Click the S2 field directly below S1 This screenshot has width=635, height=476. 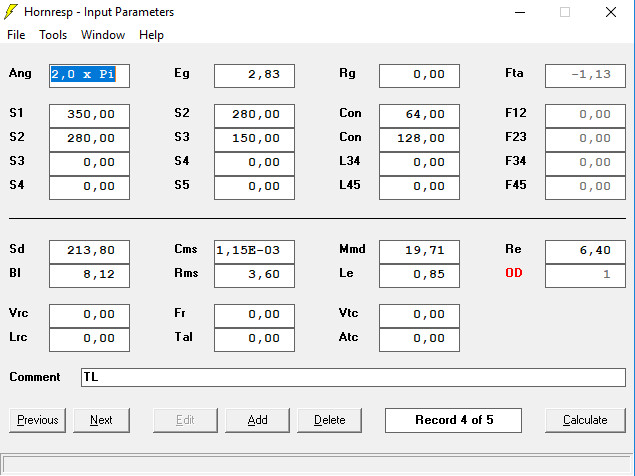89,140
